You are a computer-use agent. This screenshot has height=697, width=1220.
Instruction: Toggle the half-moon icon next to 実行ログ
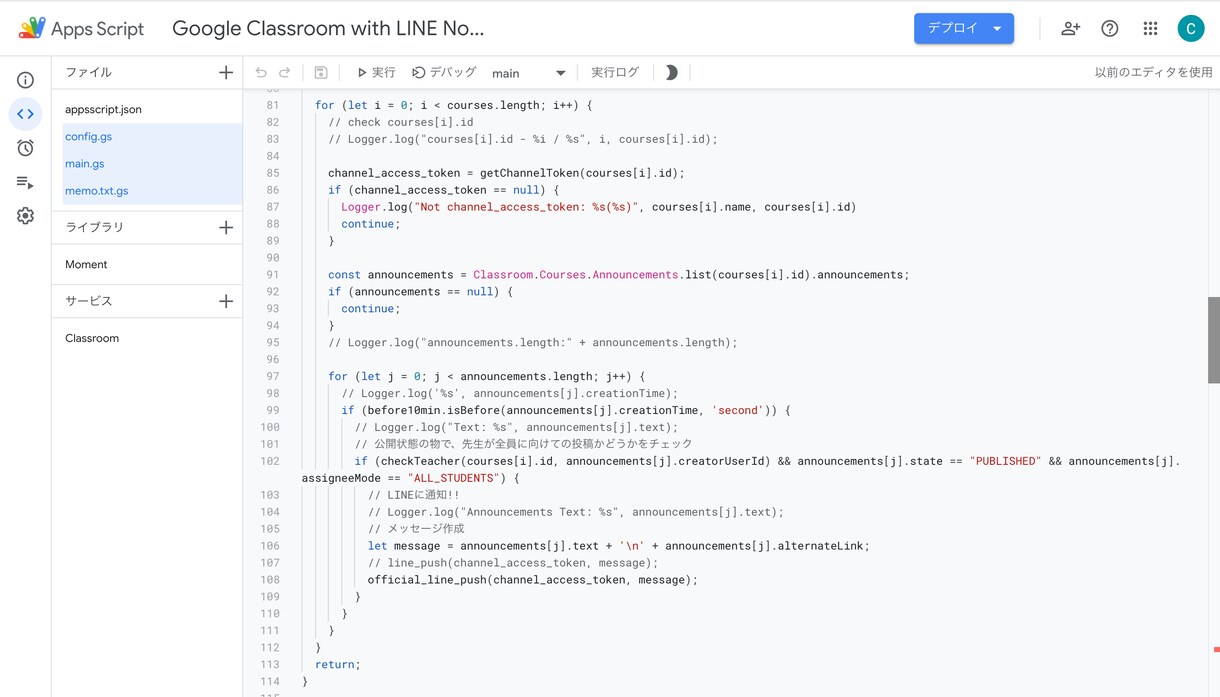tap(671, 72)
